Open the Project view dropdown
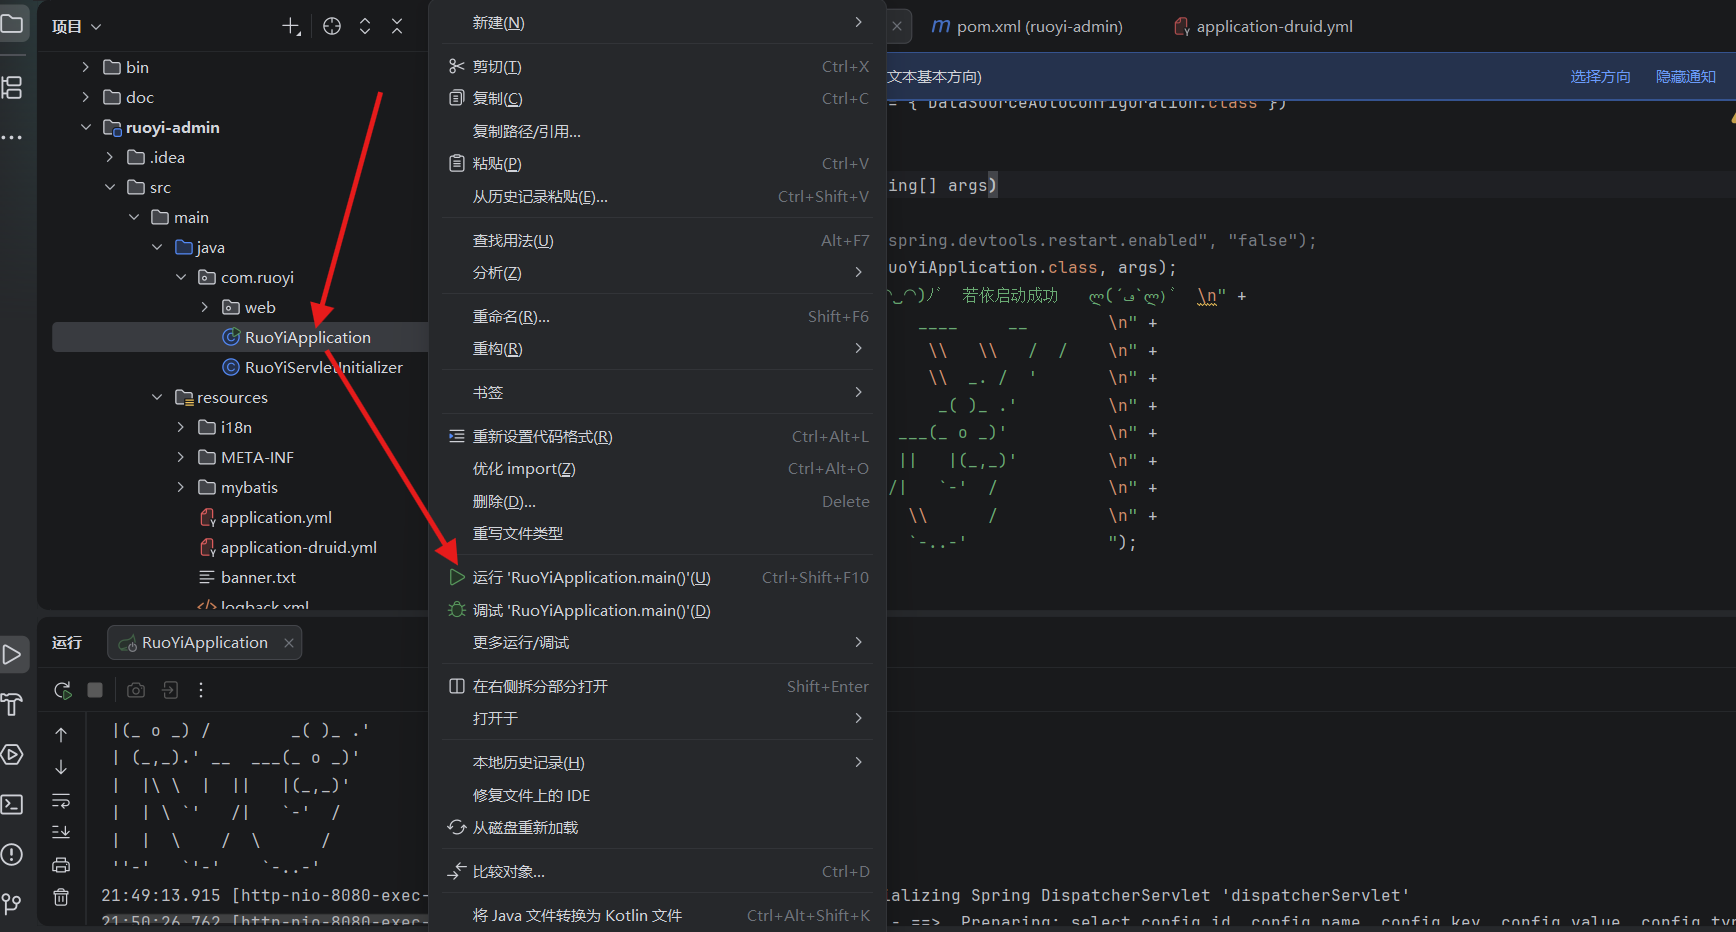 tap(76, 27)
